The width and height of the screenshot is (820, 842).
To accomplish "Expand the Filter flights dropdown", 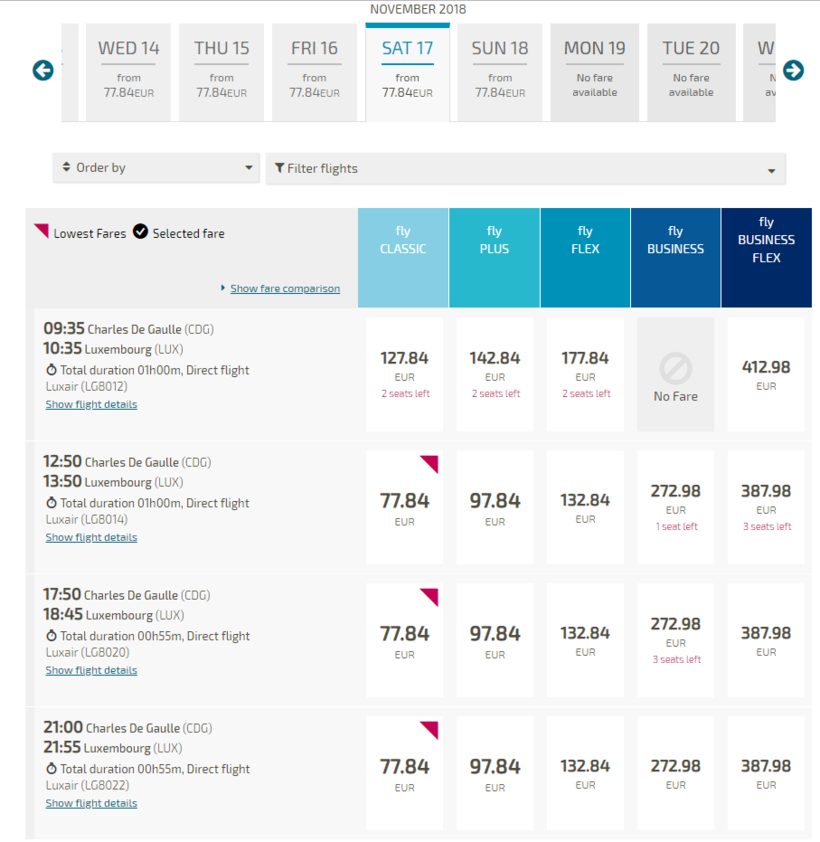I will pos(526,169).
